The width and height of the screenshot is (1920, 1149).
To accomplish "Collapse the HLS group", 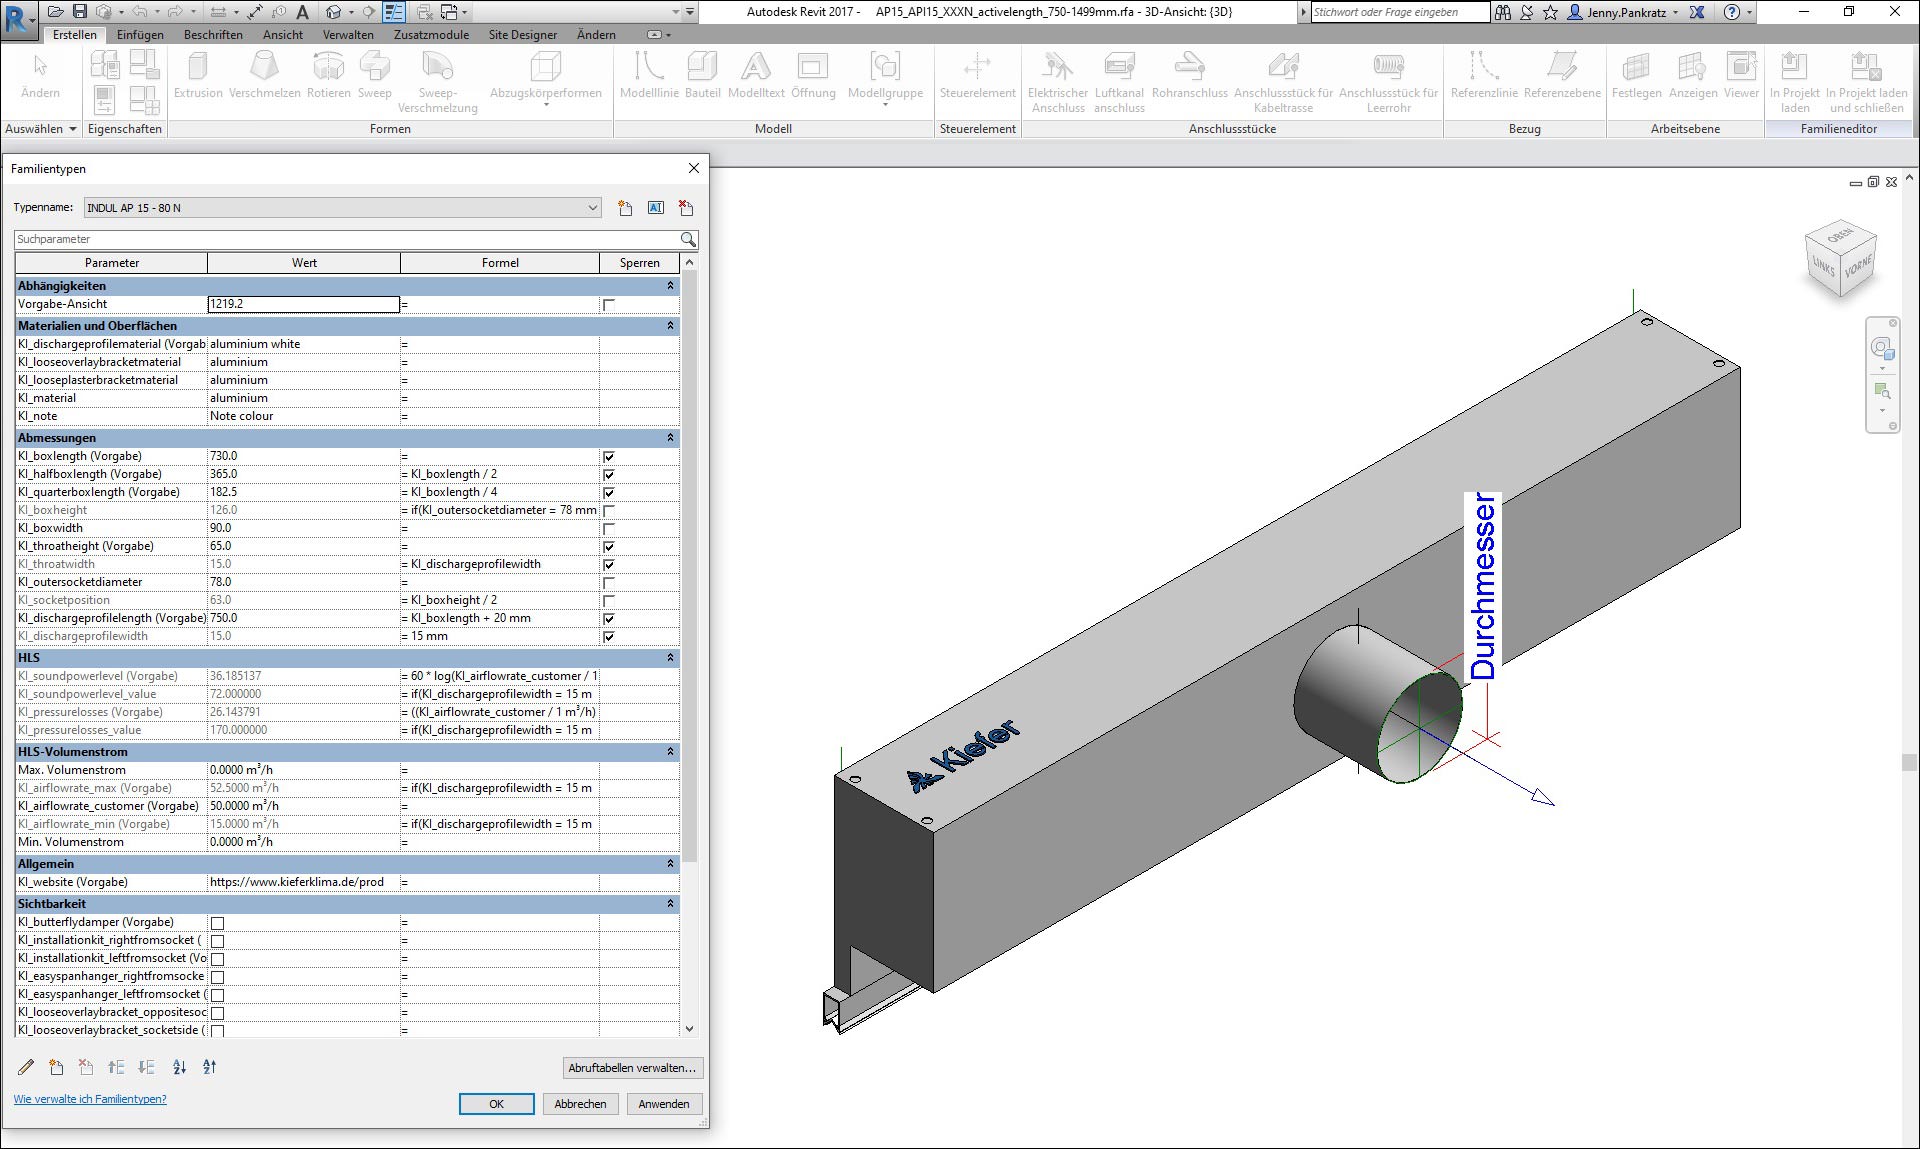I will click(670, 658).
